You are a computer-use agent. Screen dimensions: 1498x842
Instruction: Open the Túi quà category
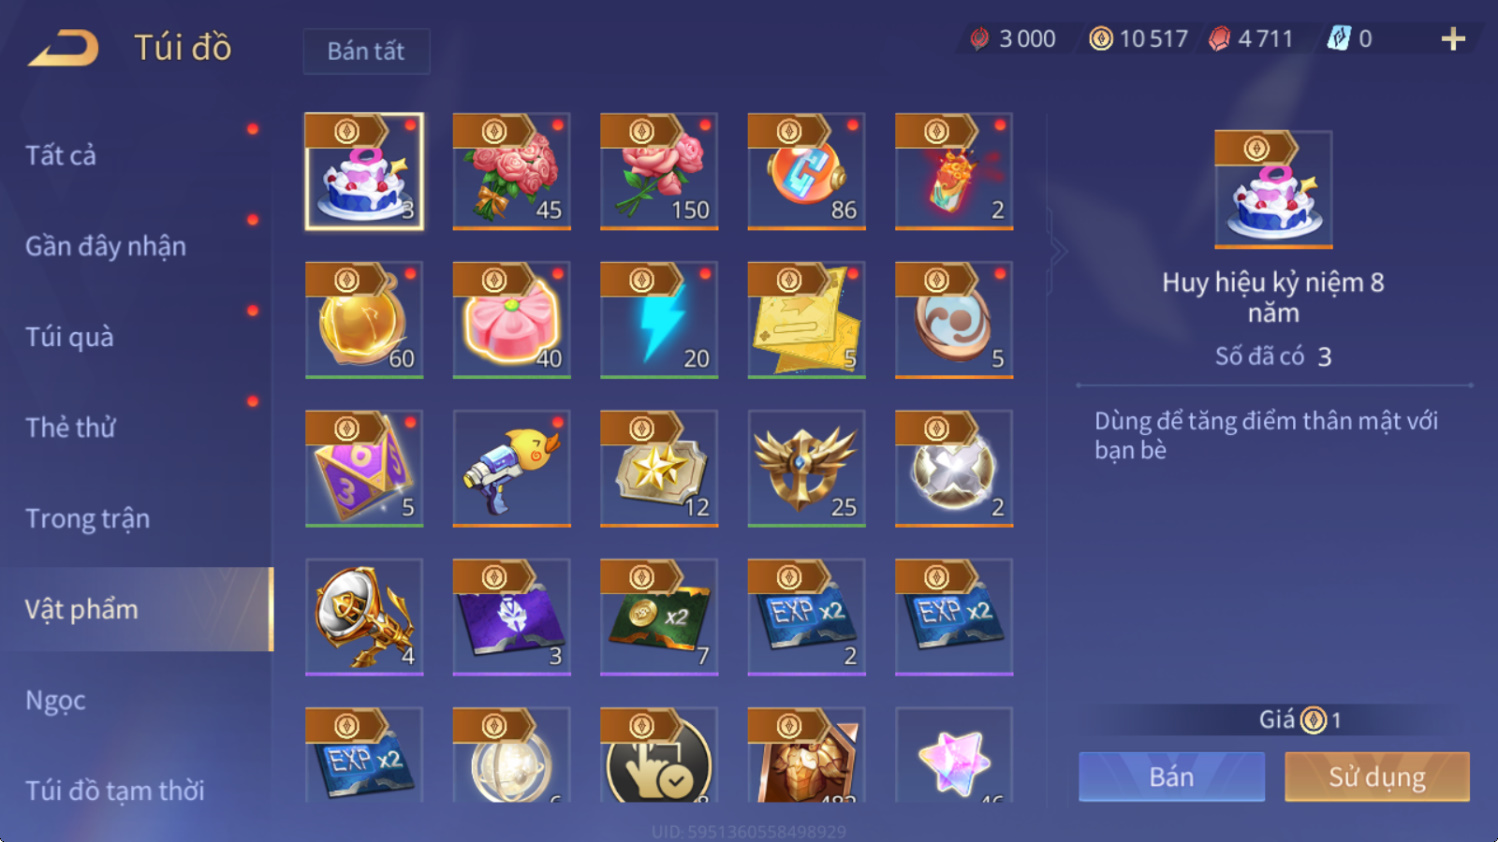(69, 337)
